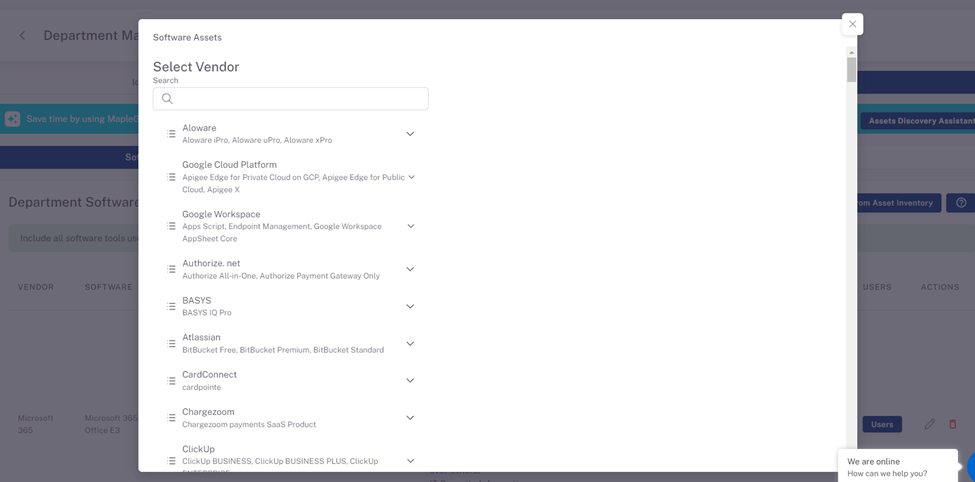Click the vendor Search input field
This screenshot has height=482, width=975.
tap(290, 99)
